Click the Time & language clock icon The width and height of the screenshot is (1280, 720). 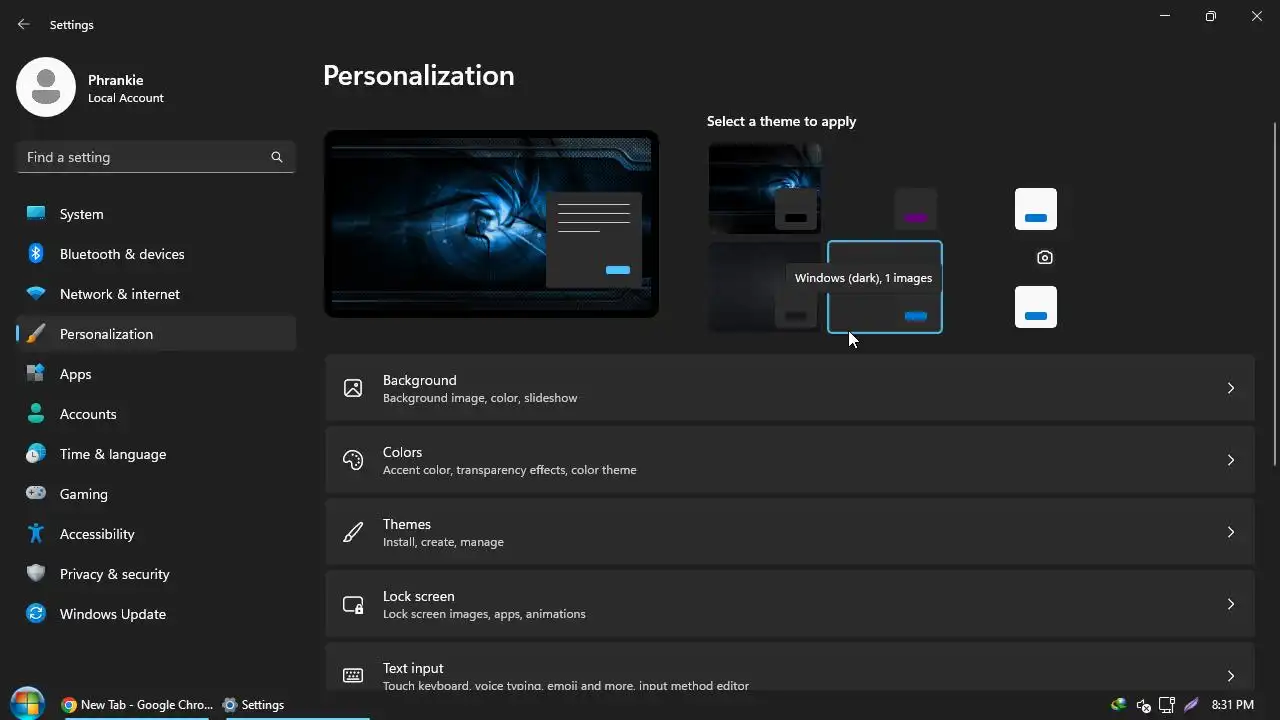tap(36, 454)
